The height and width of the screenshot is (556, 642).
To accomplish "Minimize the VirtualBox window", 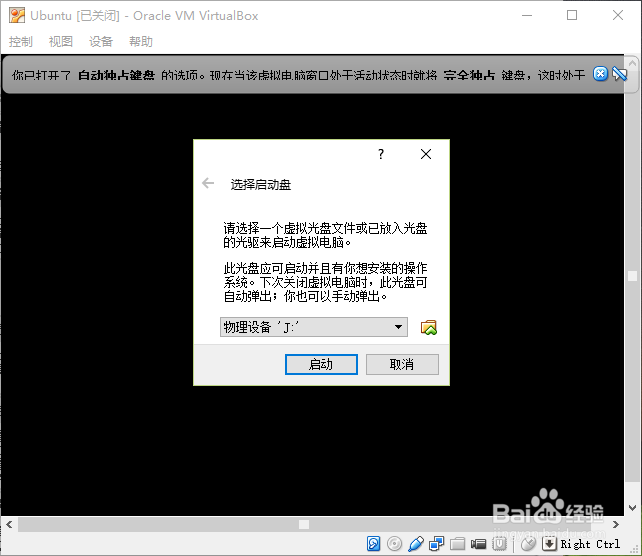I will (x=527, y=16).
